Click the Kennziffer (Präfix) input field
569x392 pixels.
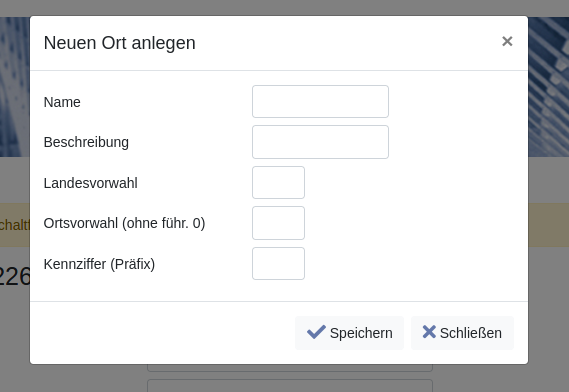[278, 264]
